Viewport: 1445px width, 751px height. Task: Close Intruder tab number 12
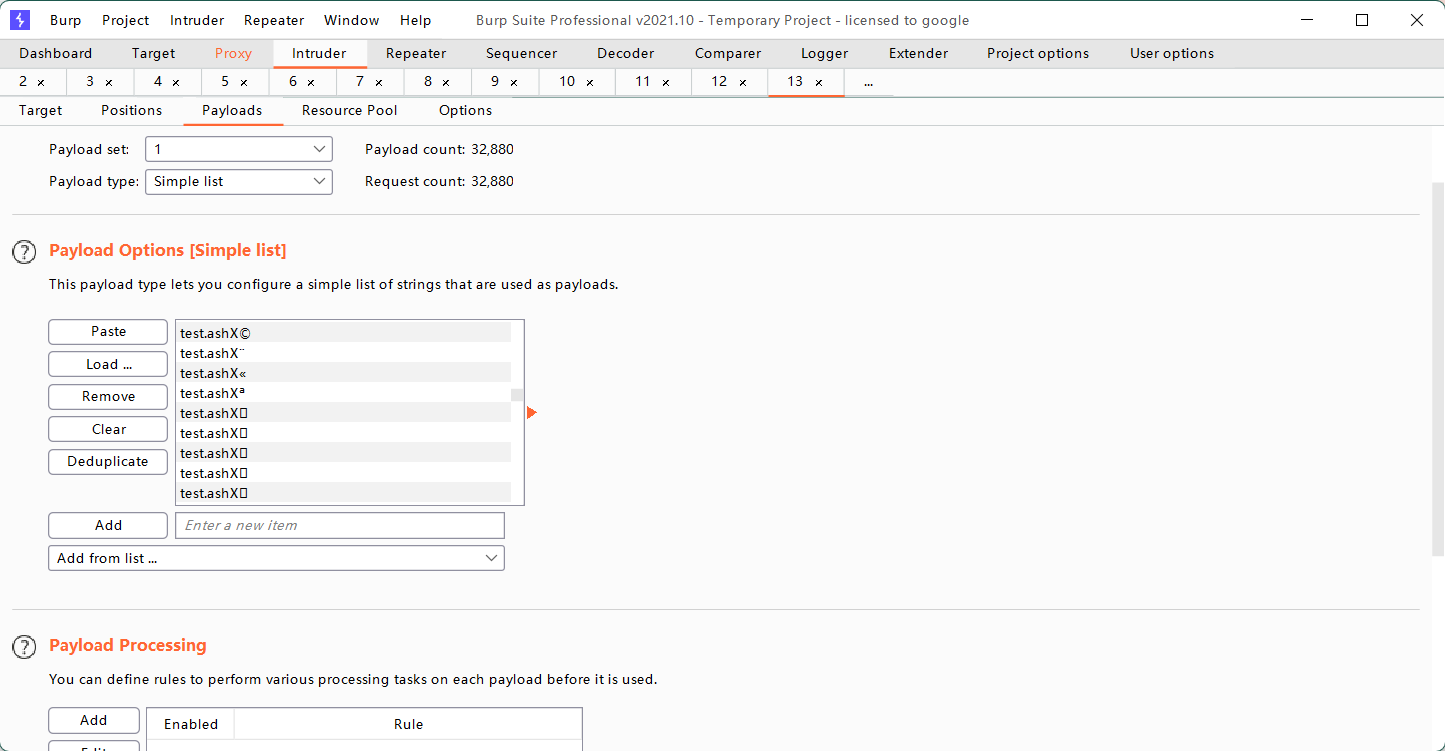point(743,82)
